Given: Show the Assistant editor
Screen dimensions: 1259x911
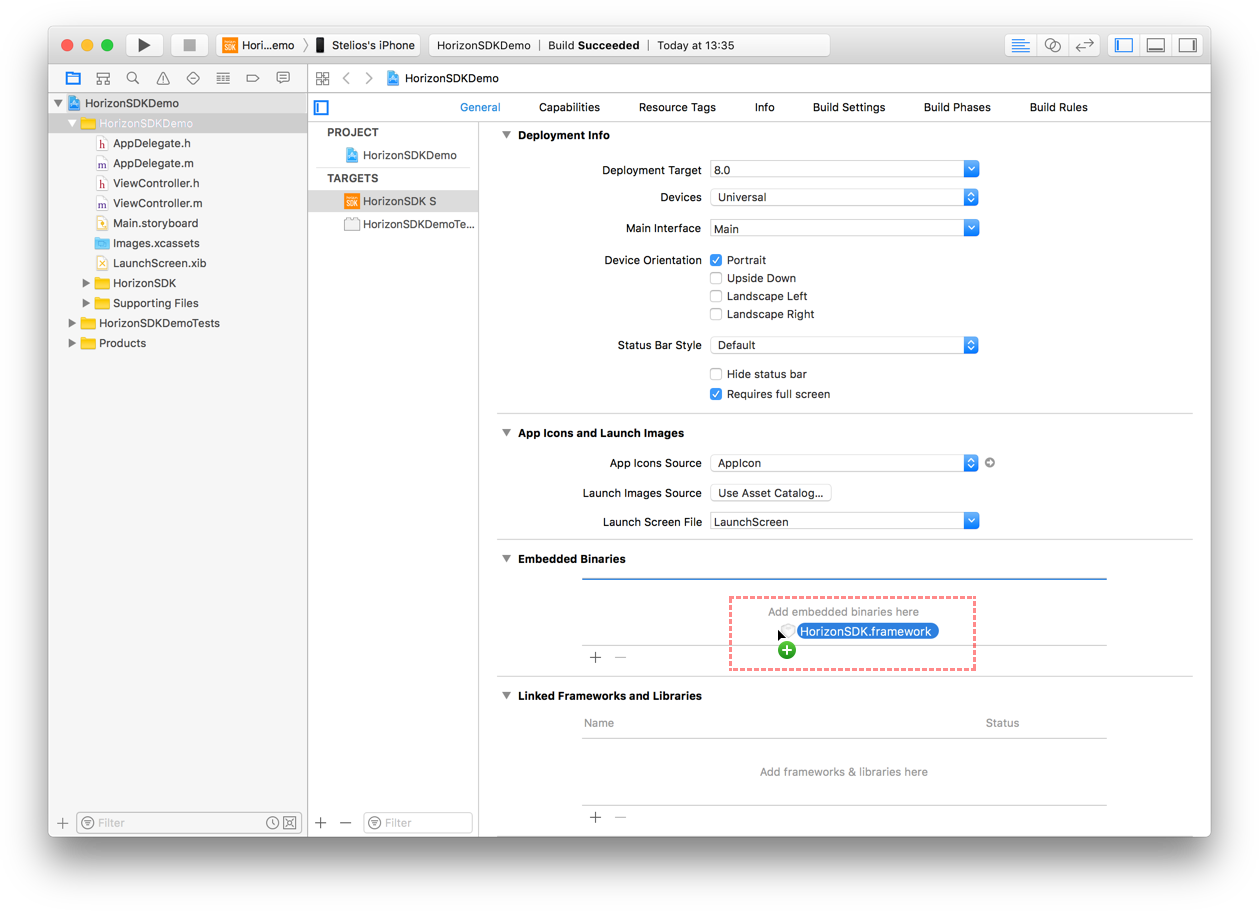Looking at the screenshot, I should tap(1052, 45).
